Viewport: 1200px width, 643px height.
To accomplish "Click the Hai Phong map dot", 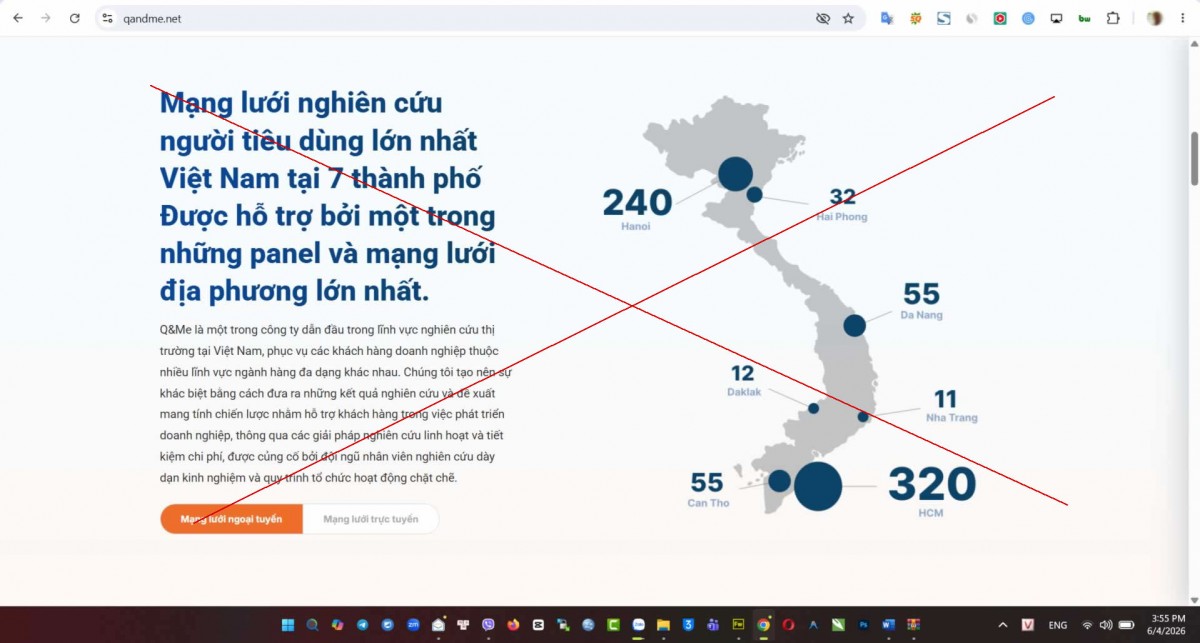I will [755, 195].
